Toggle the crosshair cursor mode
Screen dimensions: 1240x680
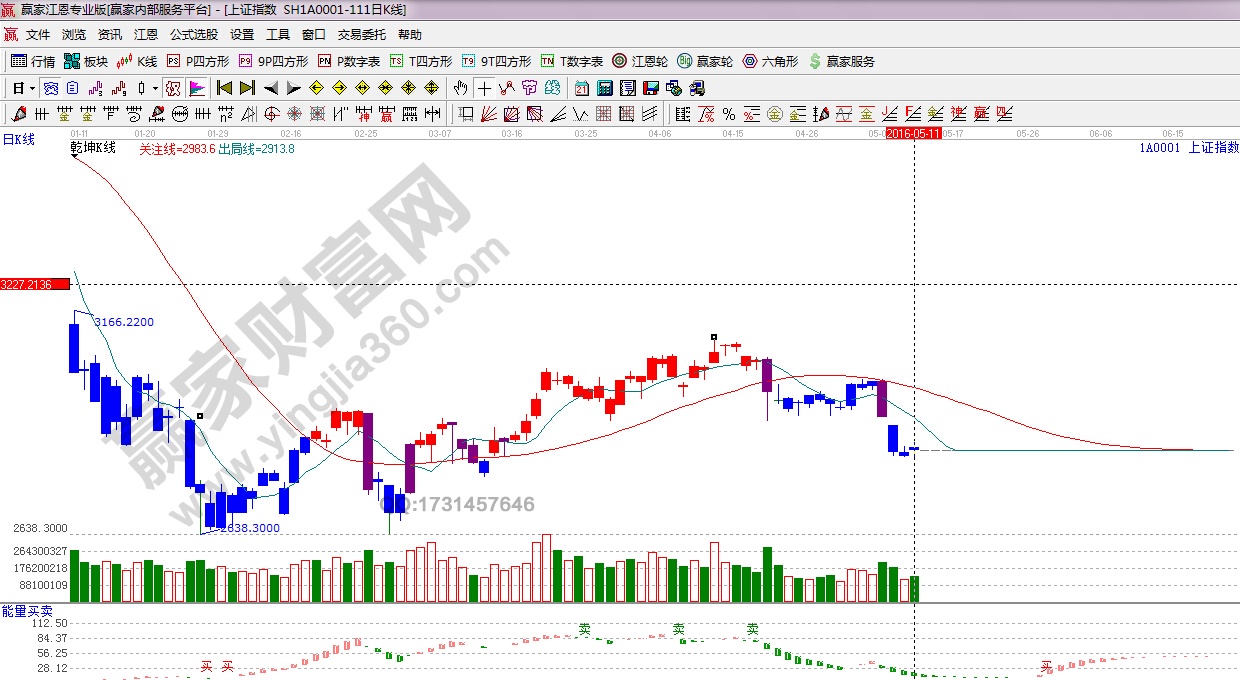[484, 88]
